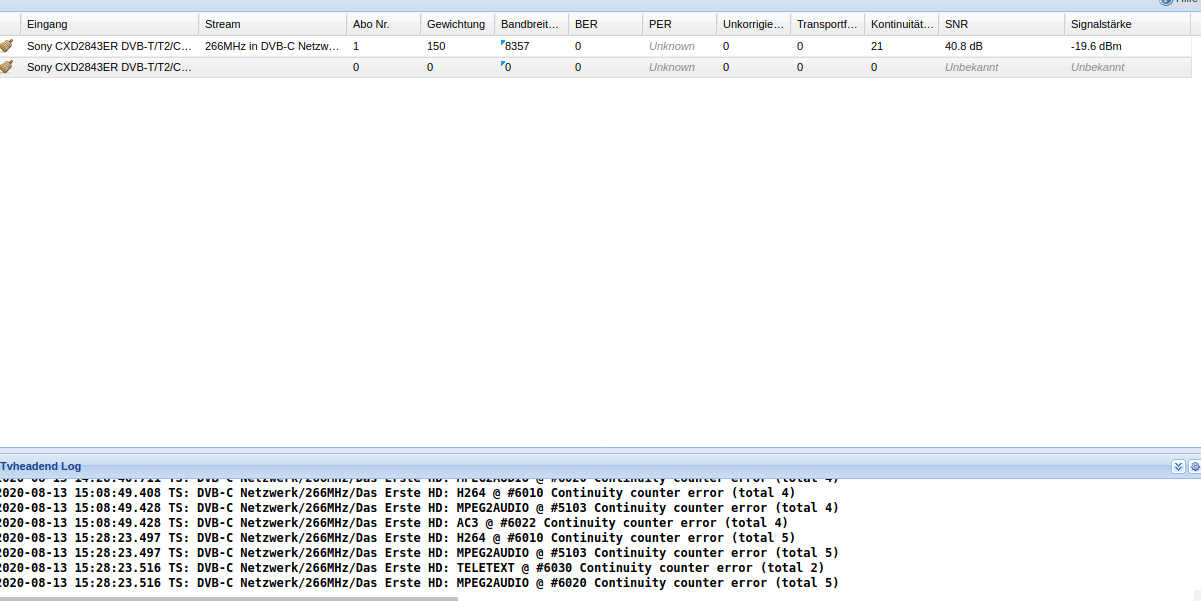Click log line TELETEXT @ #6030 total 2
Image resolution: width=1201 pixels, height=601 pixels.
411,568
